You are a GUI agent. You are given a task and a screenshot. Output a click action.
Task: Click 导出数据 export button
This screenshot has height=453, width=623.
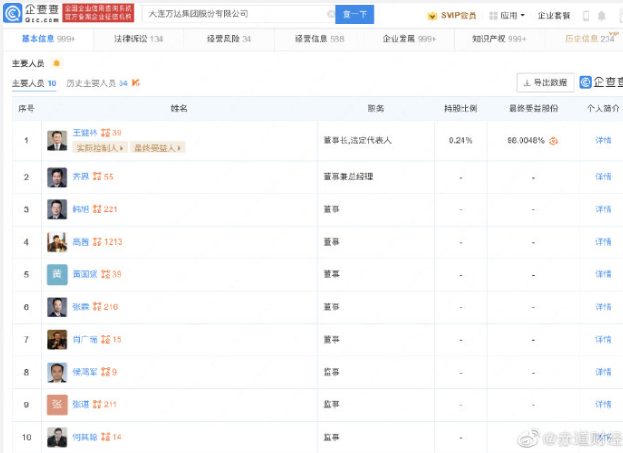(545, 83)
